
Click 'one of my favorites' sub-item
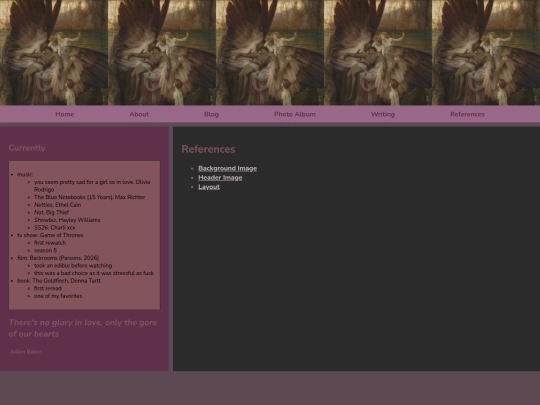tap(58, 296)
